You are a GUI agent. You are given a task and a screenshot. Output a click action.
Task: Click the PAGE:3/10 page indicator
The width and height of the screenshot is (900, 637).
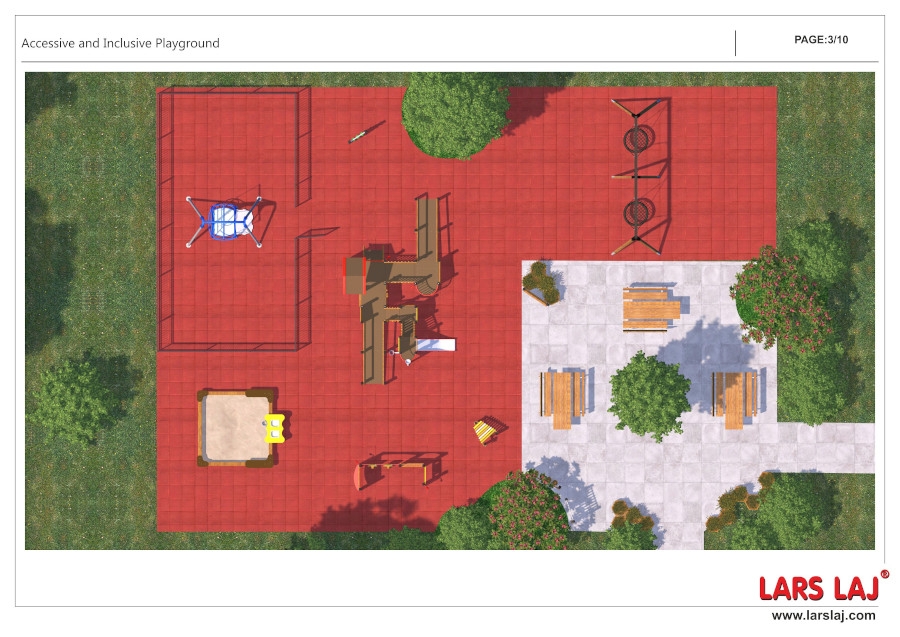(821, 40)
